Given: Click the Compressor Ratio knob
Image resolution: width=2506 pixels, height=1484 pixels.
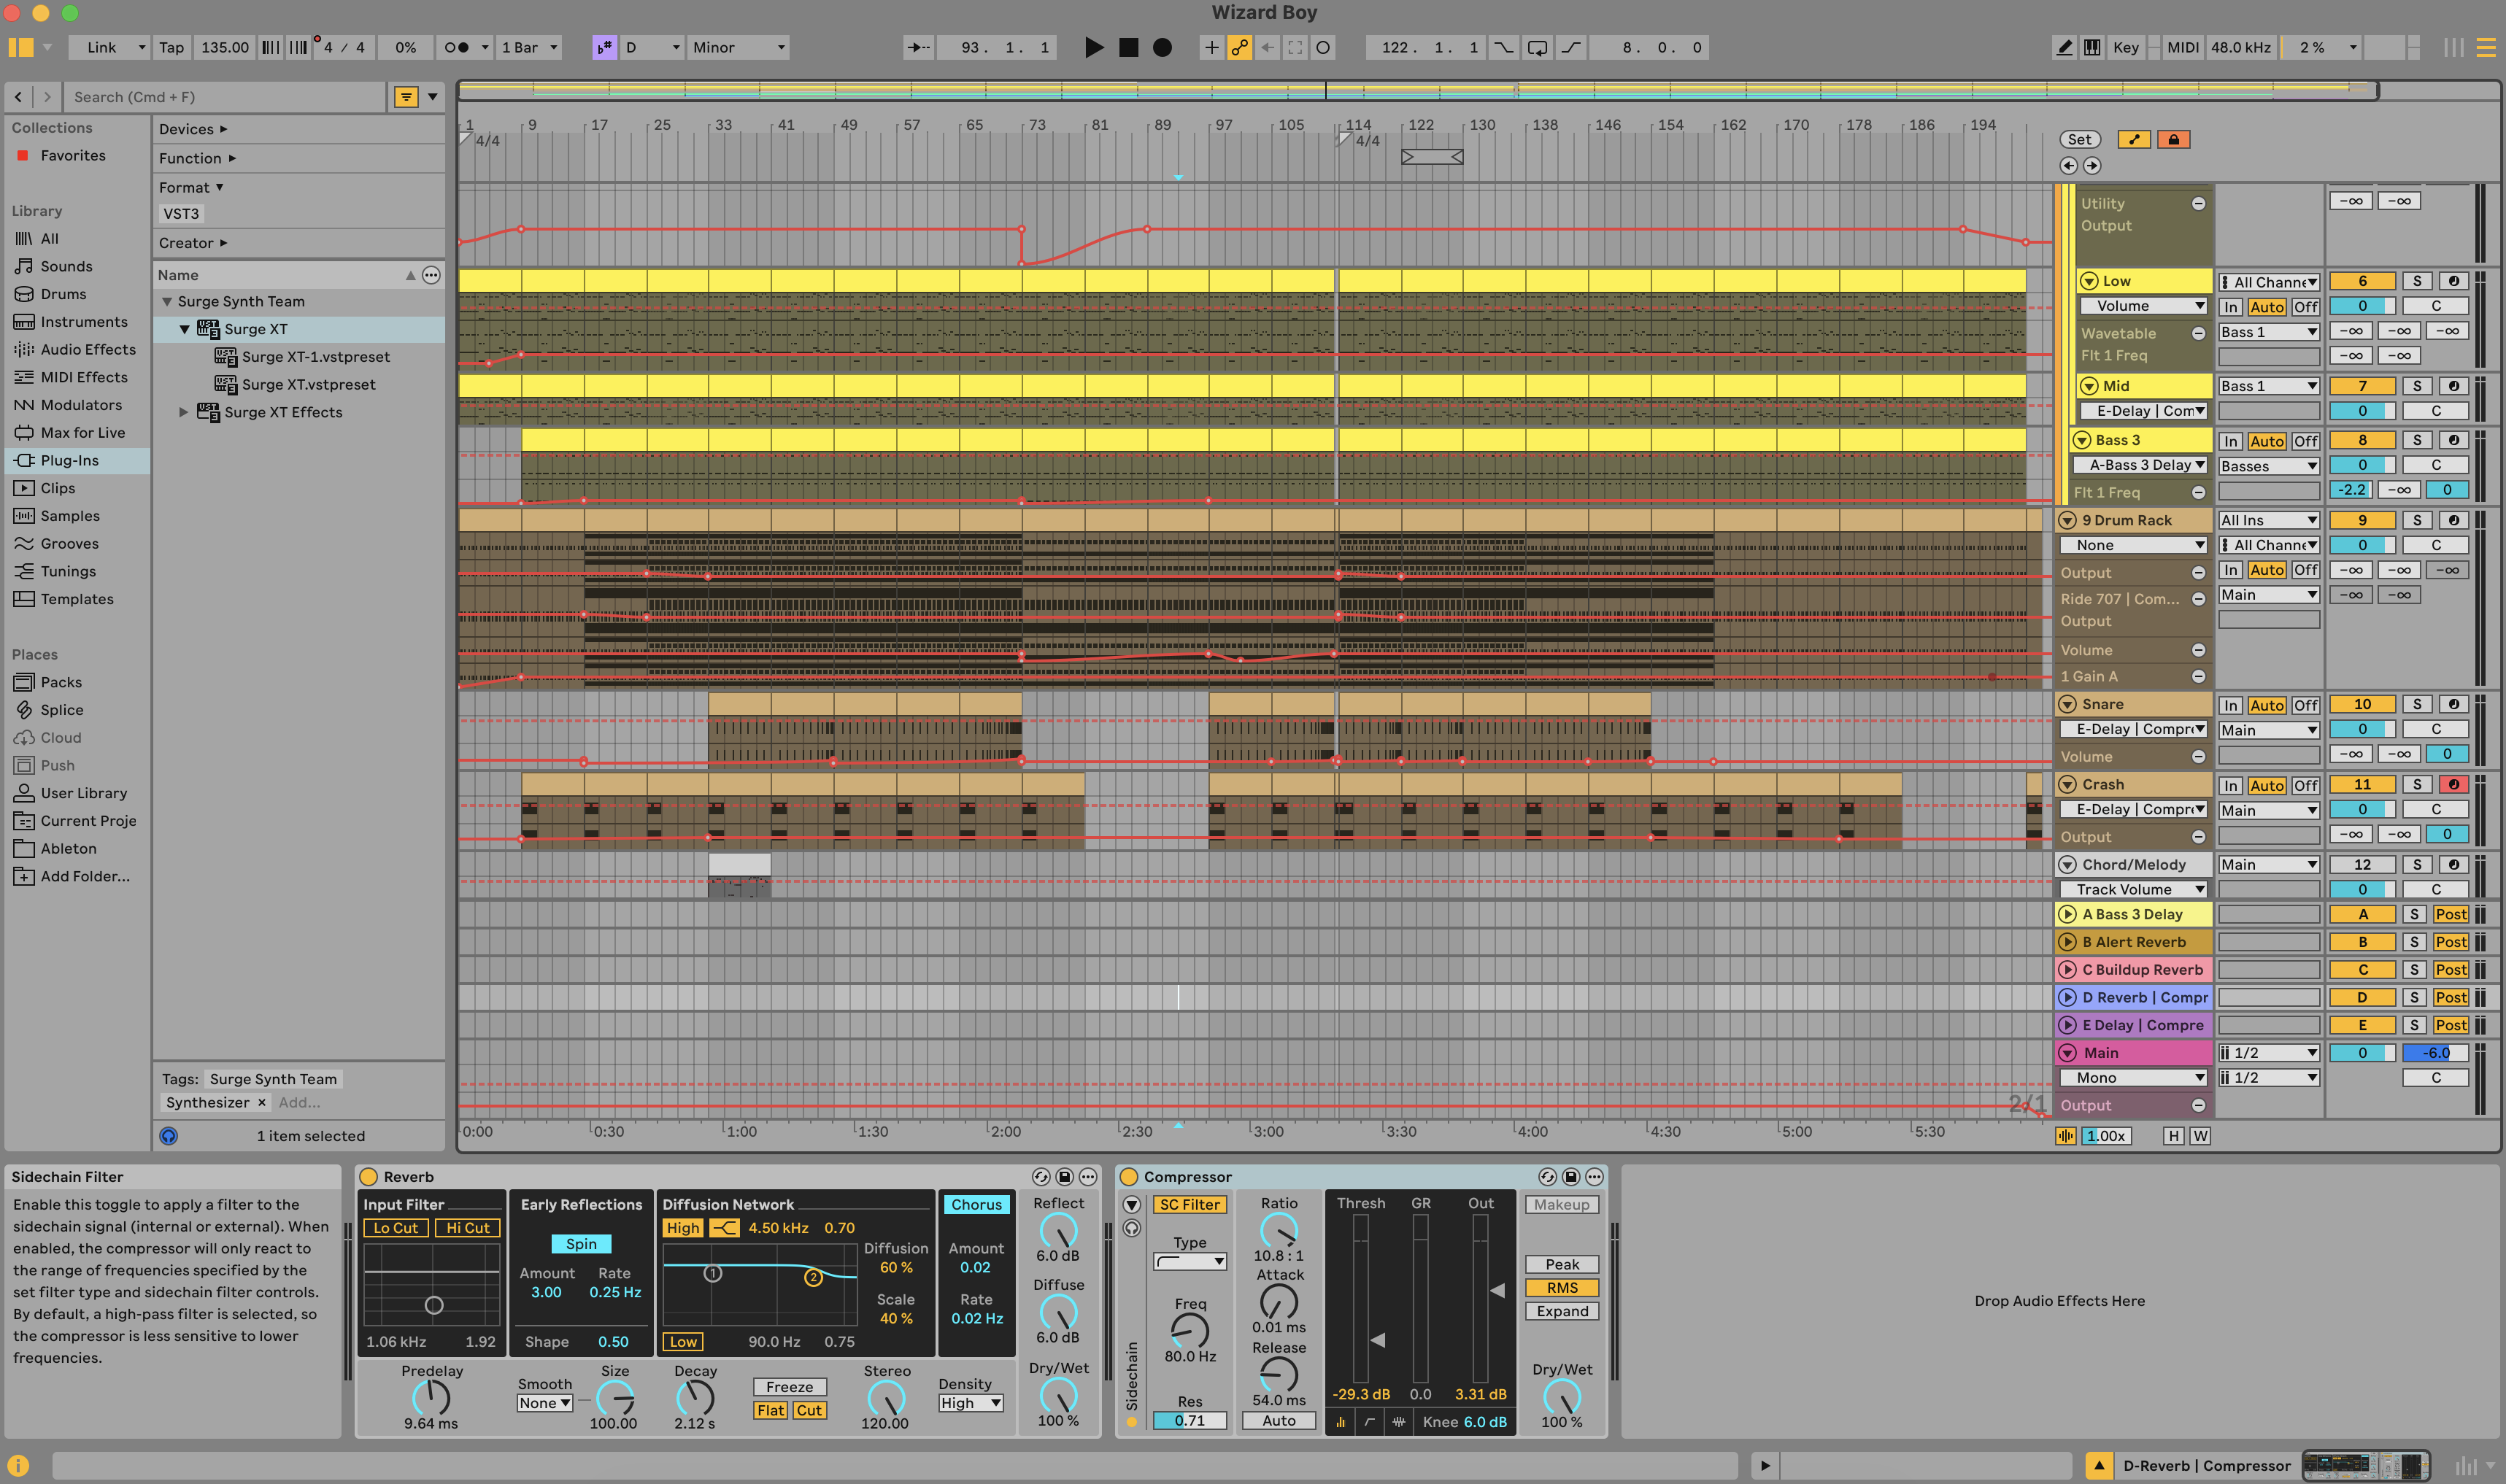Looking at the screenshot, I should [1279, 1230].
